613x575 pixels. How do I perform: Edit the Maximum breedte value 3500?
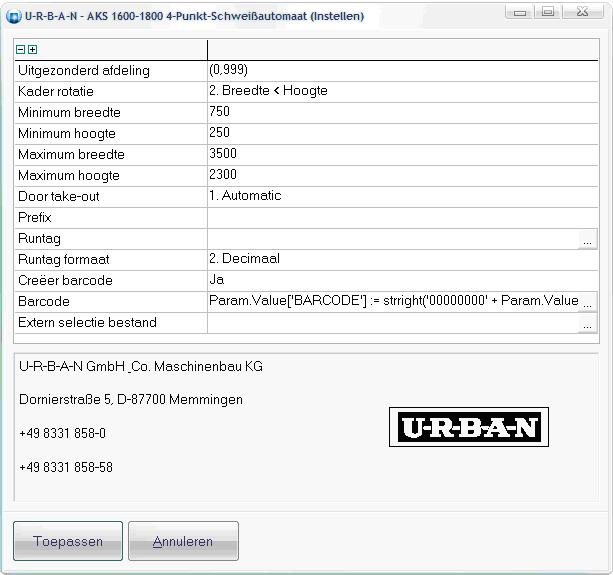click(x=403, y=155)
